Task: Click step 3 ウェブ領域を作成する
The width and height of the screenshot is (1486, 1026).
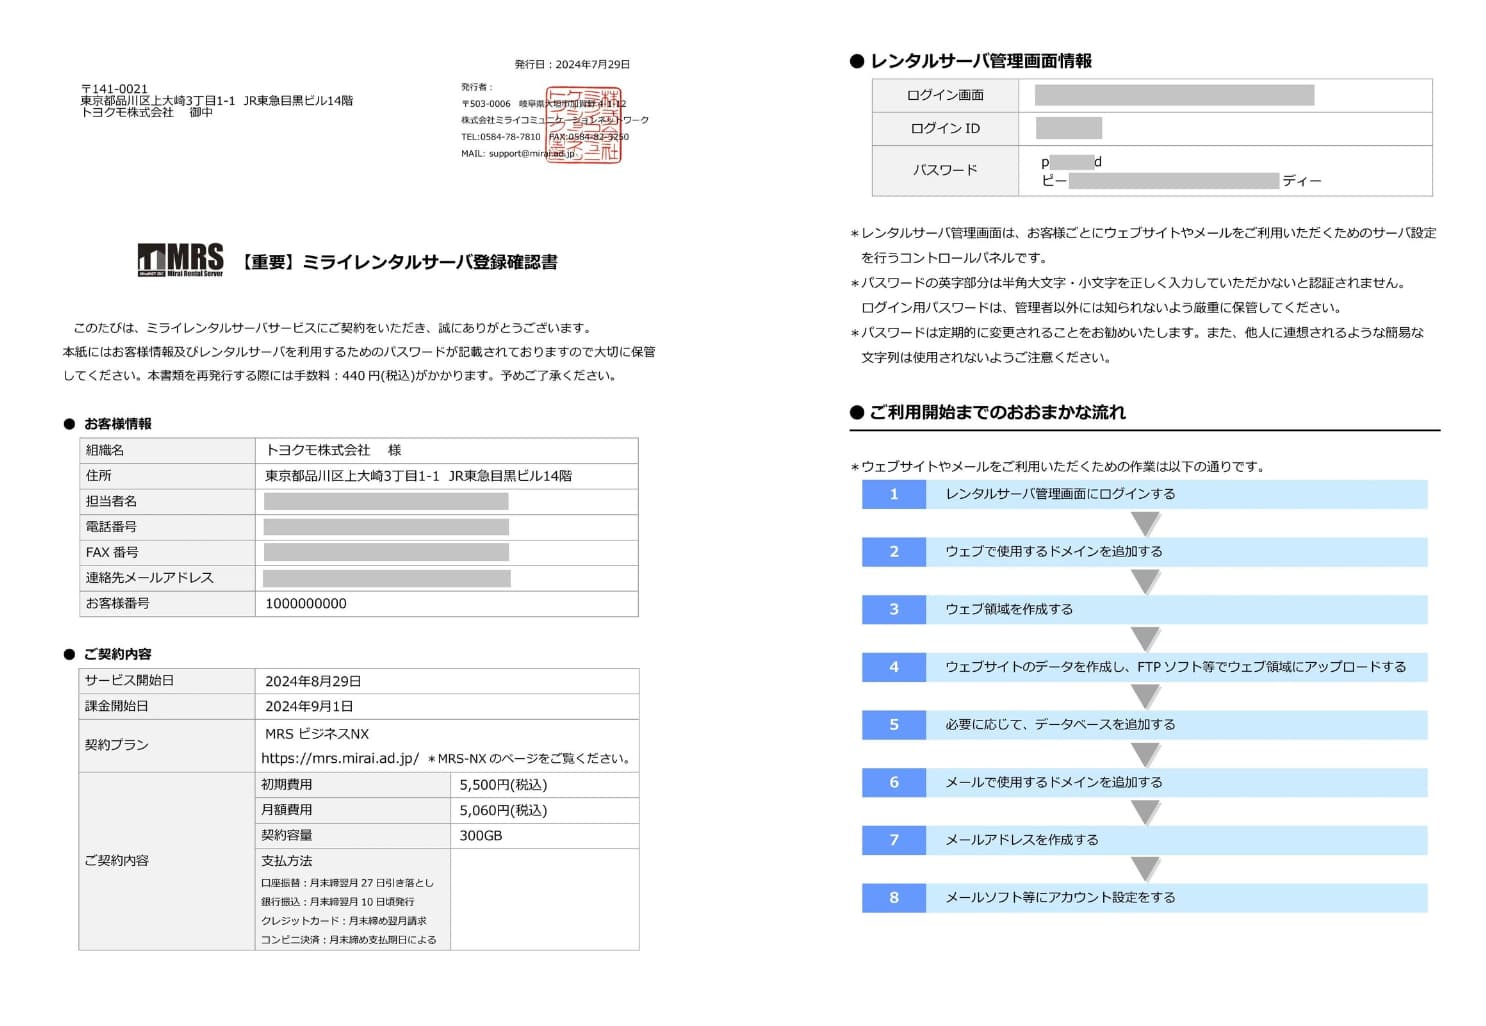Action: point(1009,609)
